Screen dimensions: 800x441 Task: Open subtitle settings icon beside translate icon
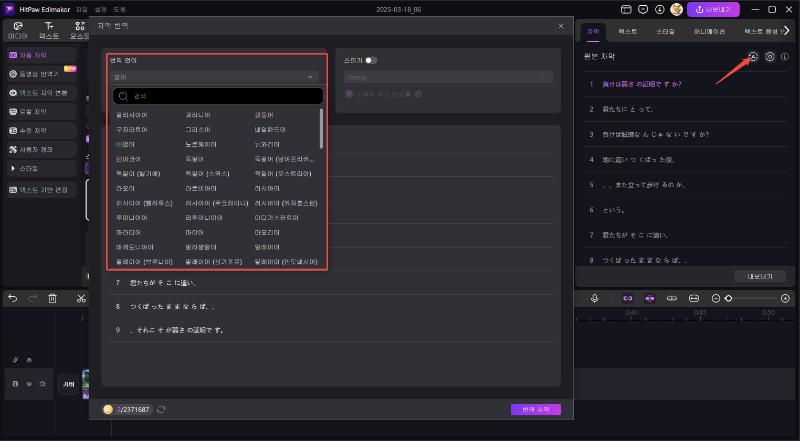(769, 57)
